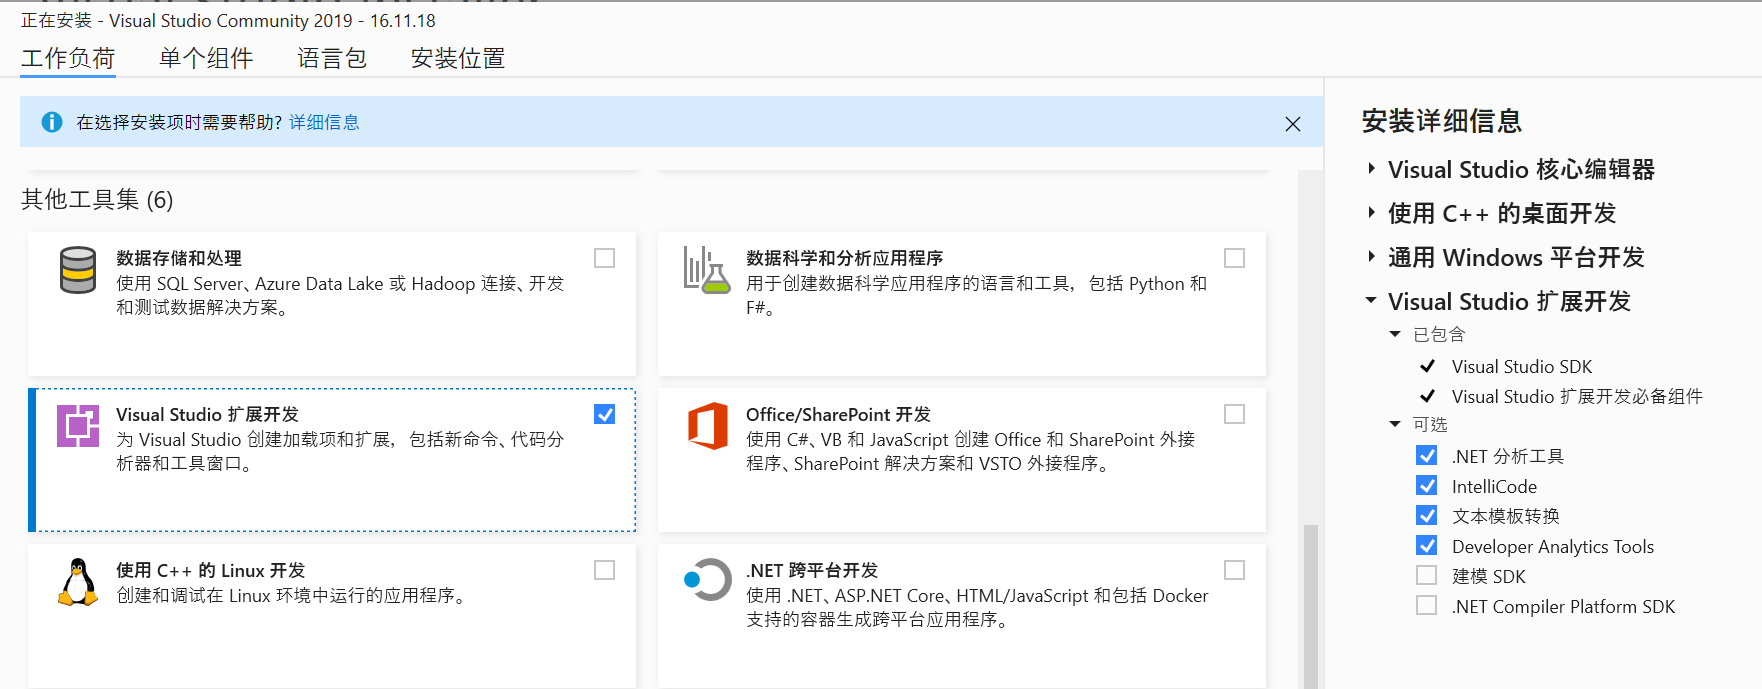Viewport: 1762px width, 689px height.
Task: Click the 数据存储和处理 card title
Action: pos(179,258)
